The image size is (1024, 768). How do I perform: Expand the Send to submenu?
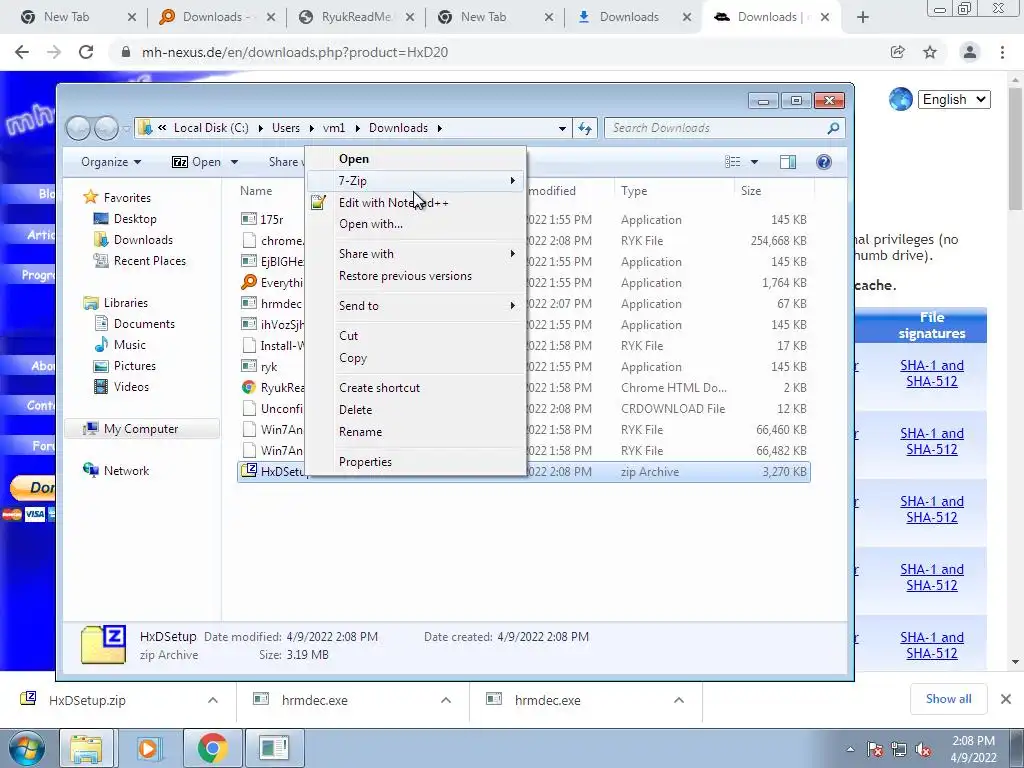tap(415, 306)
